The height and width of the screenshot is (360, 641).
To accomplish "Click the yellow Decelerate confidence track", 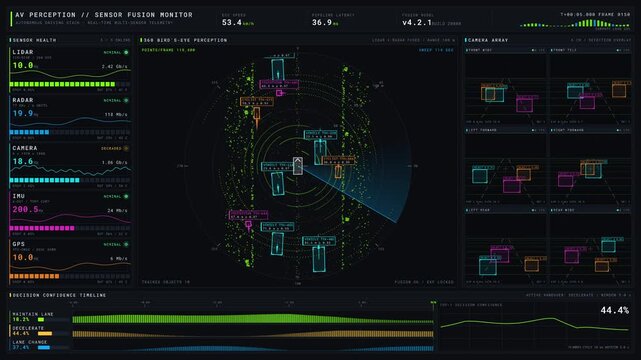I will [253, 334].
